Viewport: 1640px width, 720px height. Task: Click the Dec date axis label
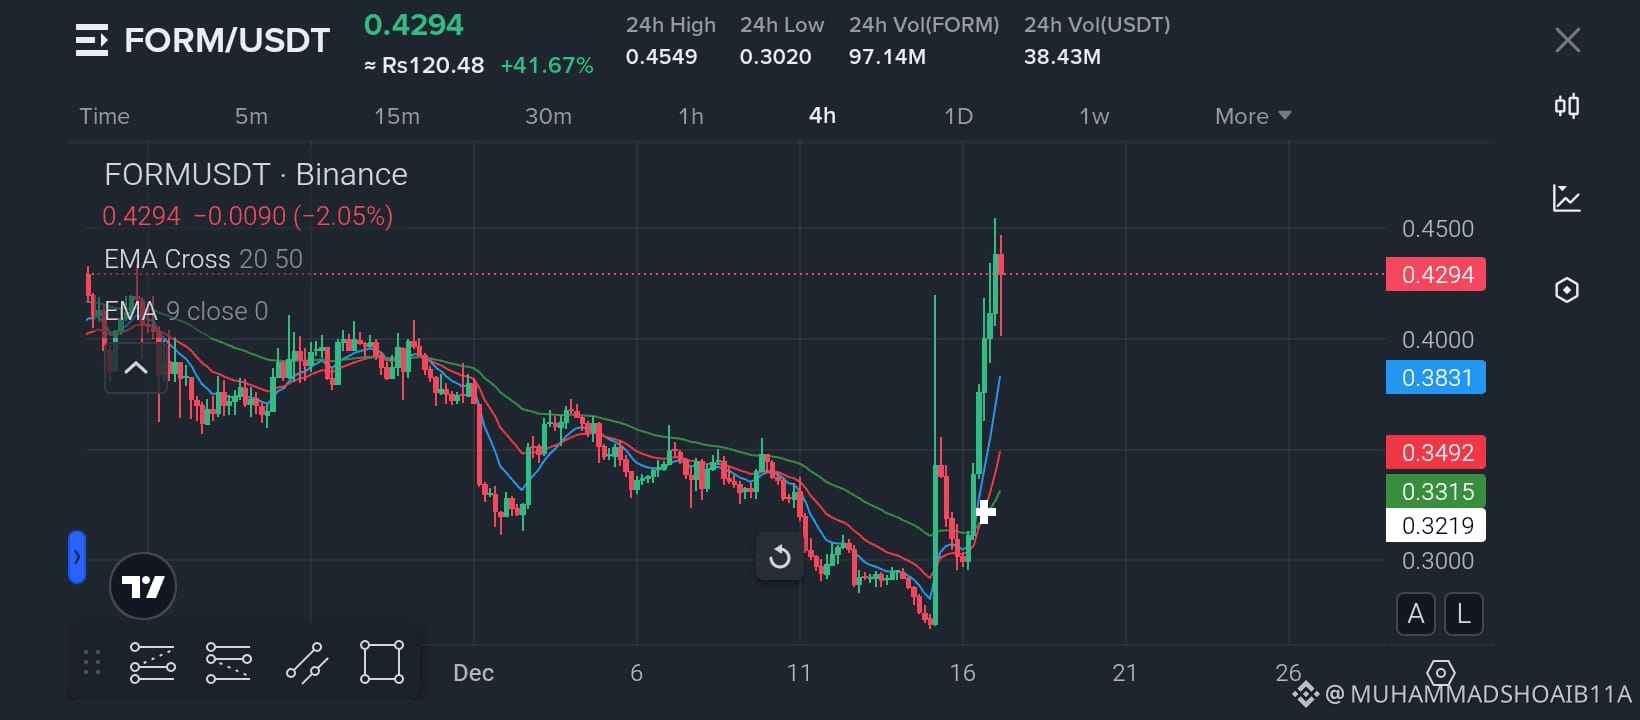(473, 672)
